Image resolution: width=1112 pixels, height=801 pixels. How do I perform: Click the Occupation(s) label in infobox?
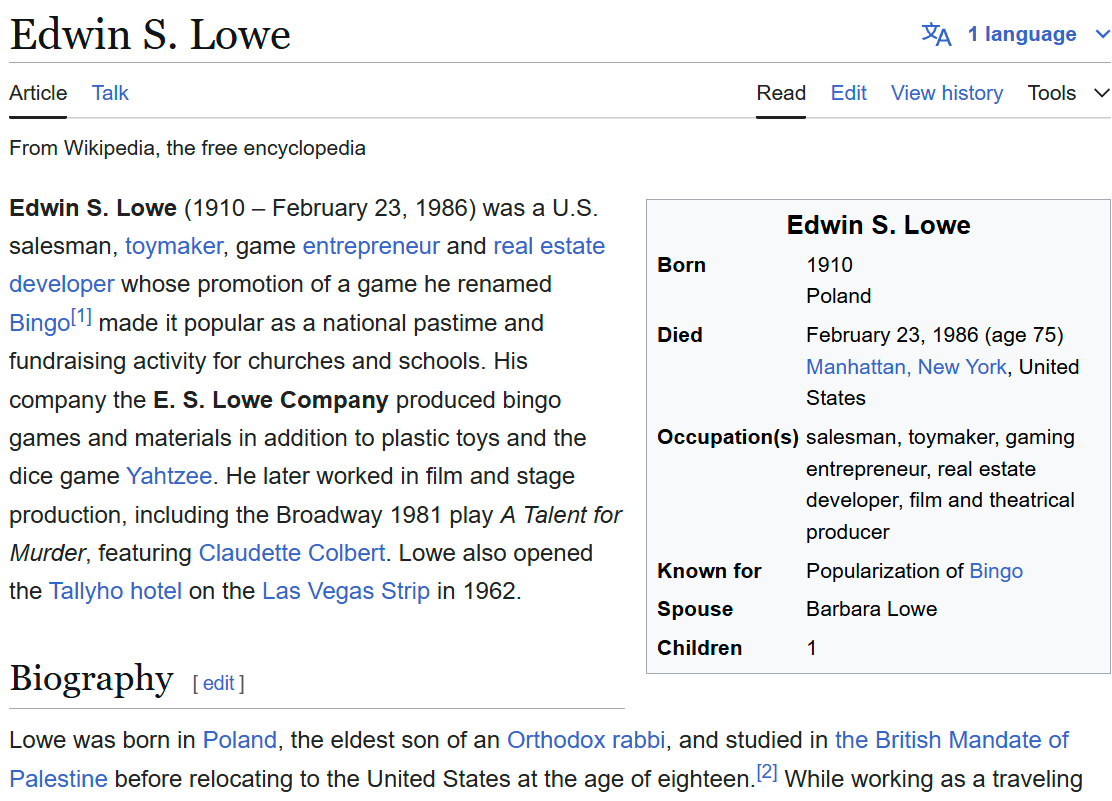[x=728, y=437]
